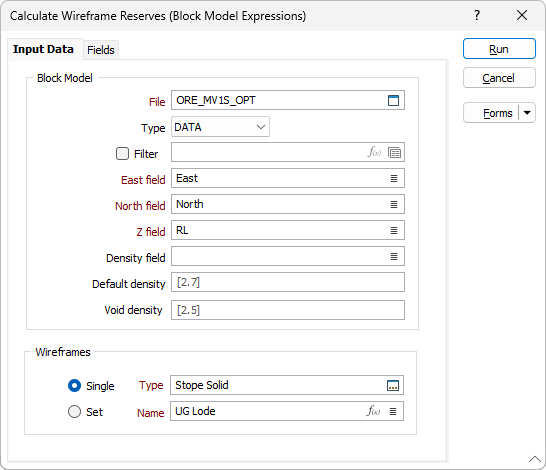Open the block model file browser icon
The height and width of the screenshot is (470, 546).
click(x=393, y=100)
